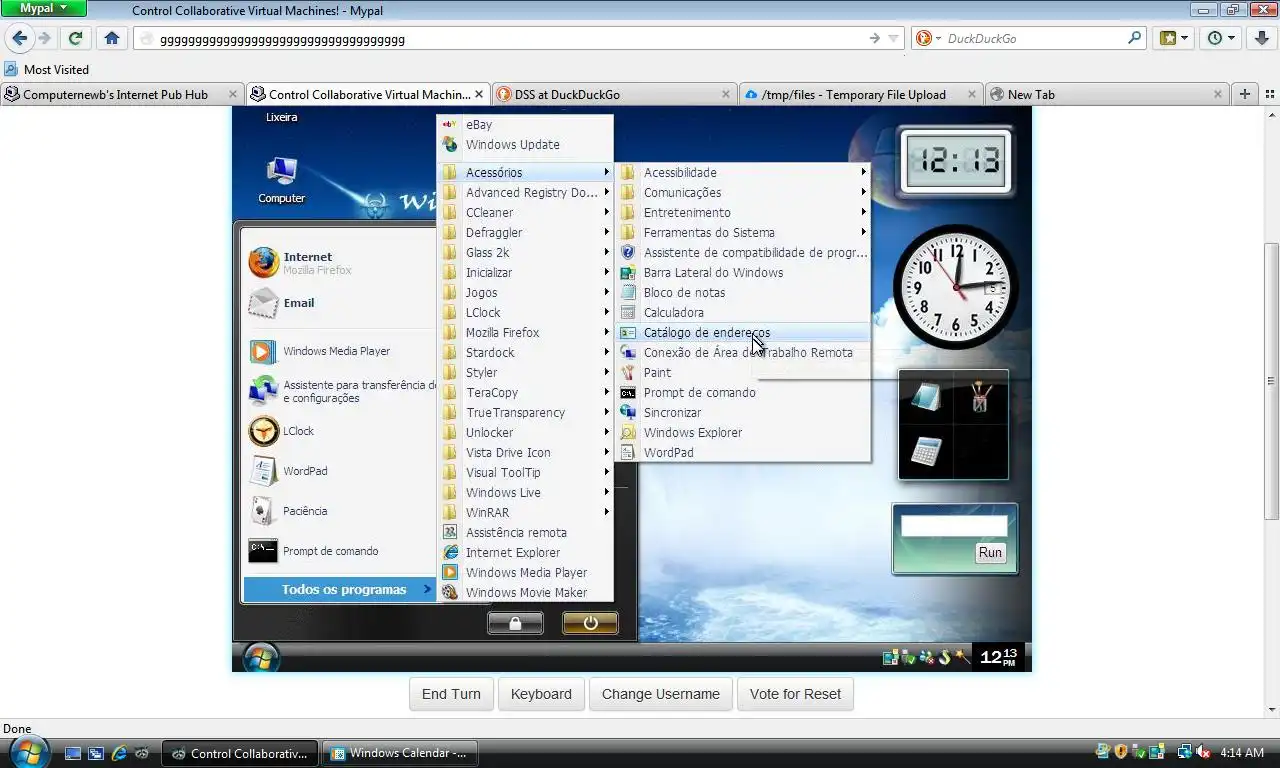Open the Downloads arrow icon in toolbar

pos(1262,38)
